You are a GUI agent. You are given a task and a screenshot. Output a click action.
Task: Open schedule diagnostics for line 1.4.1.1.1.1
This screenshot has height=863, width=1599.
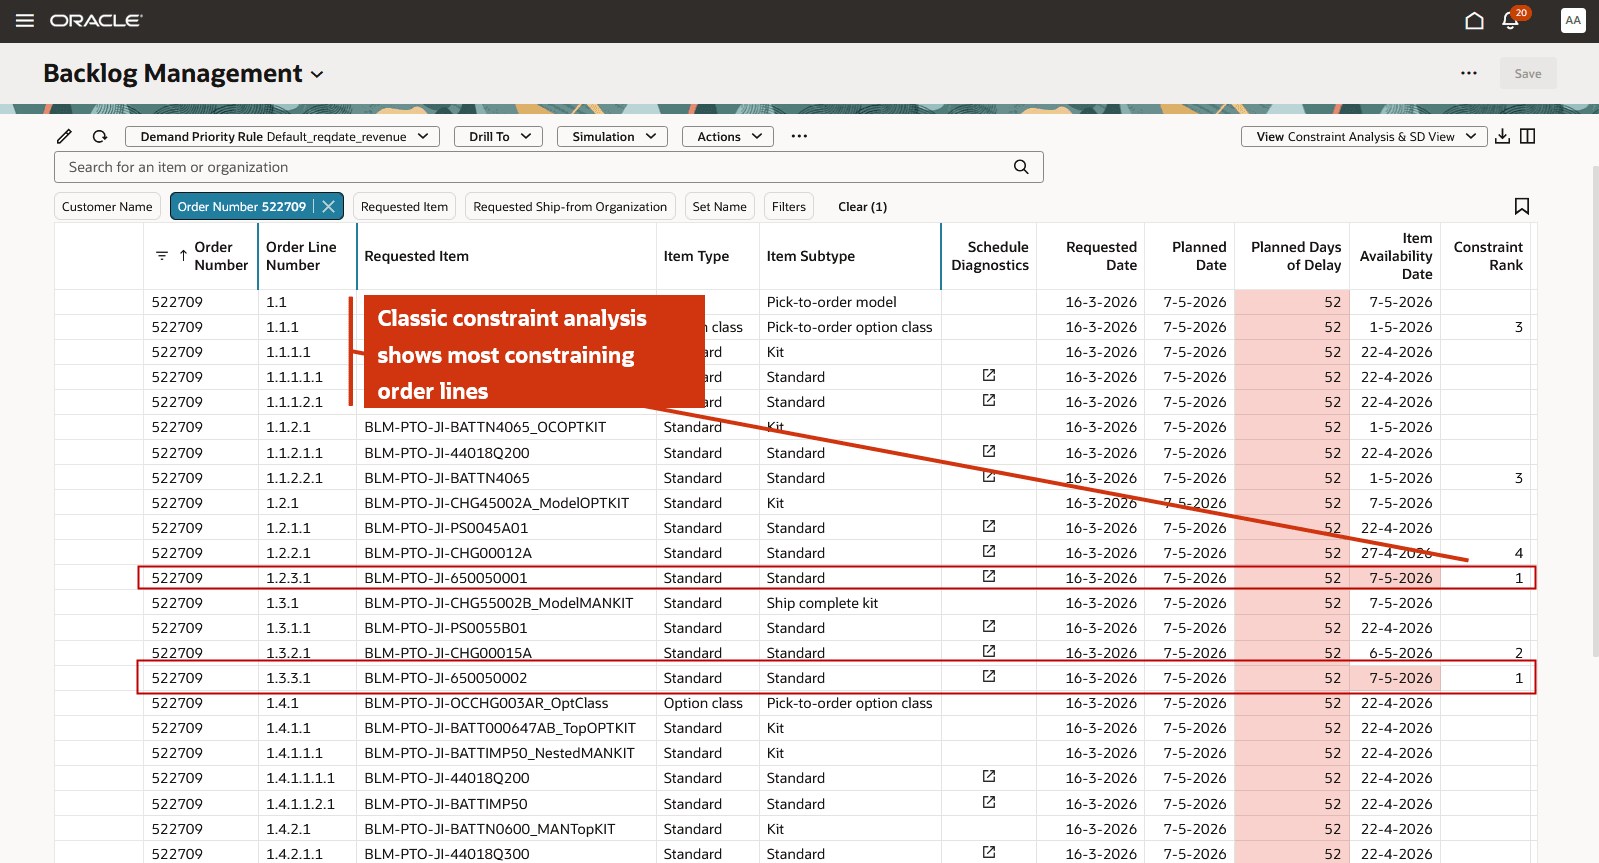click(x=989, y=777)
